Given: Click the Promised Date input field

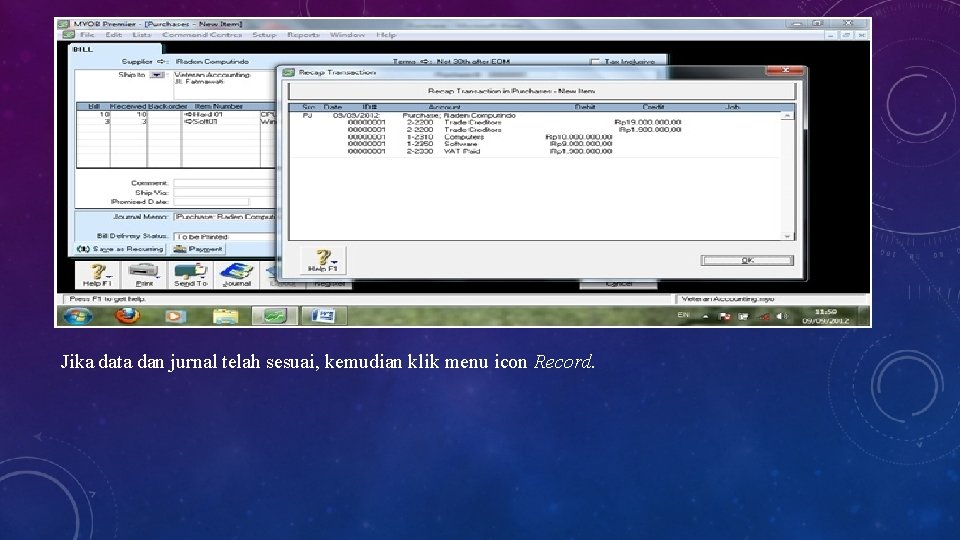Looking at the screenshot, I should tap(211, 201).
